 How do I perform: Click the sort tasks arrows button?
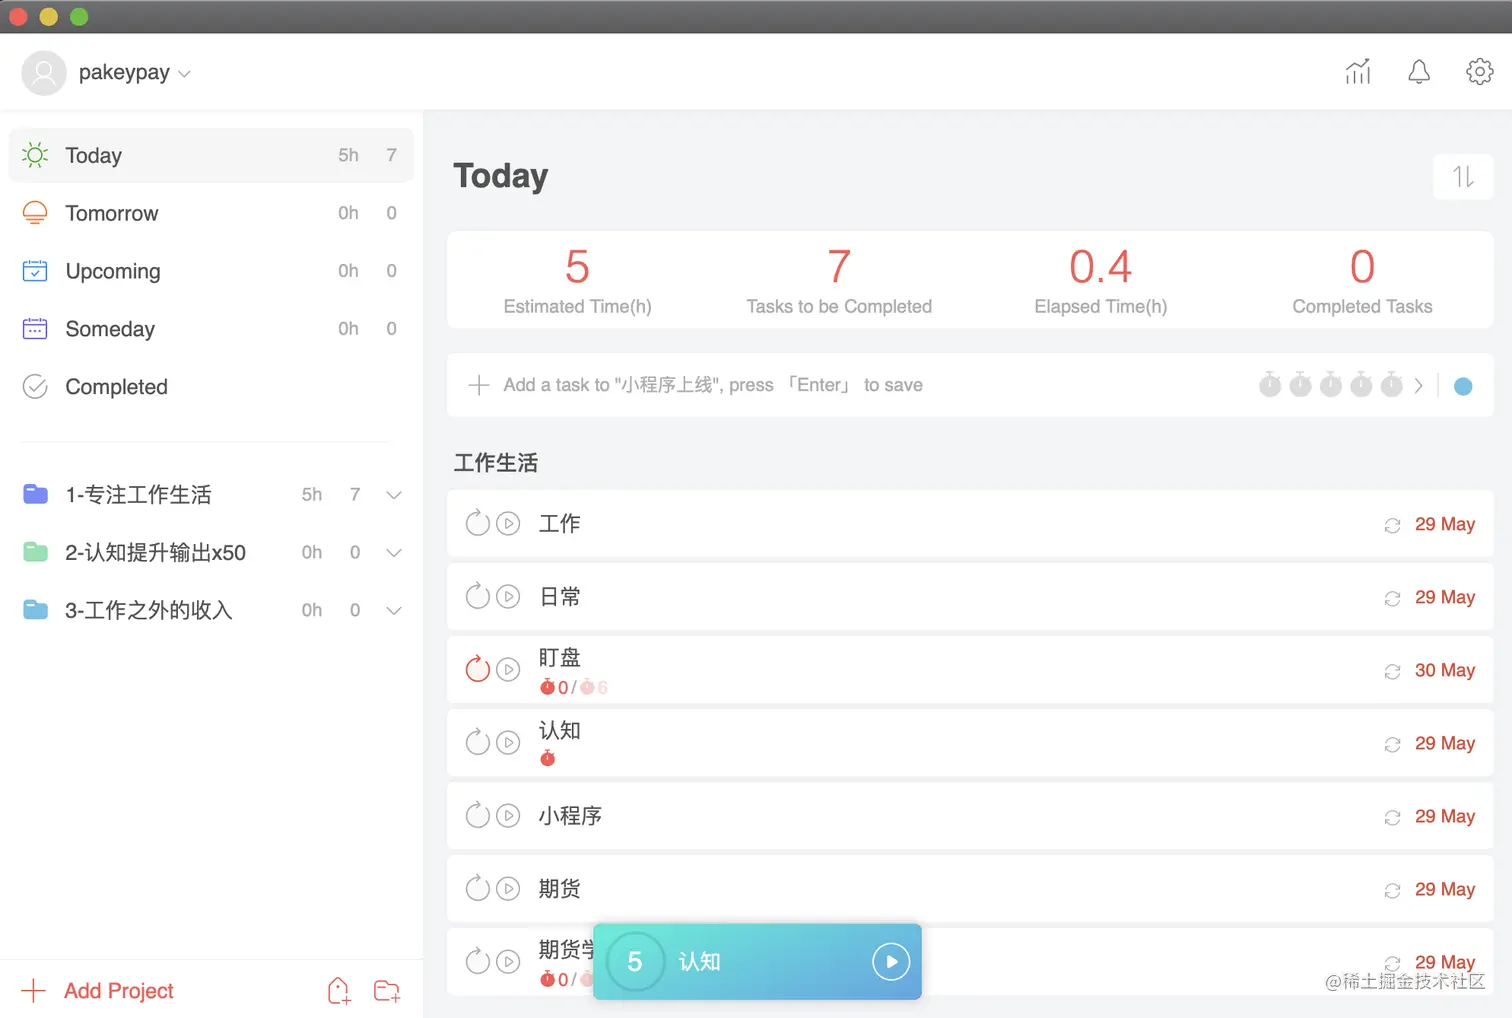(x=1463, y=177)
